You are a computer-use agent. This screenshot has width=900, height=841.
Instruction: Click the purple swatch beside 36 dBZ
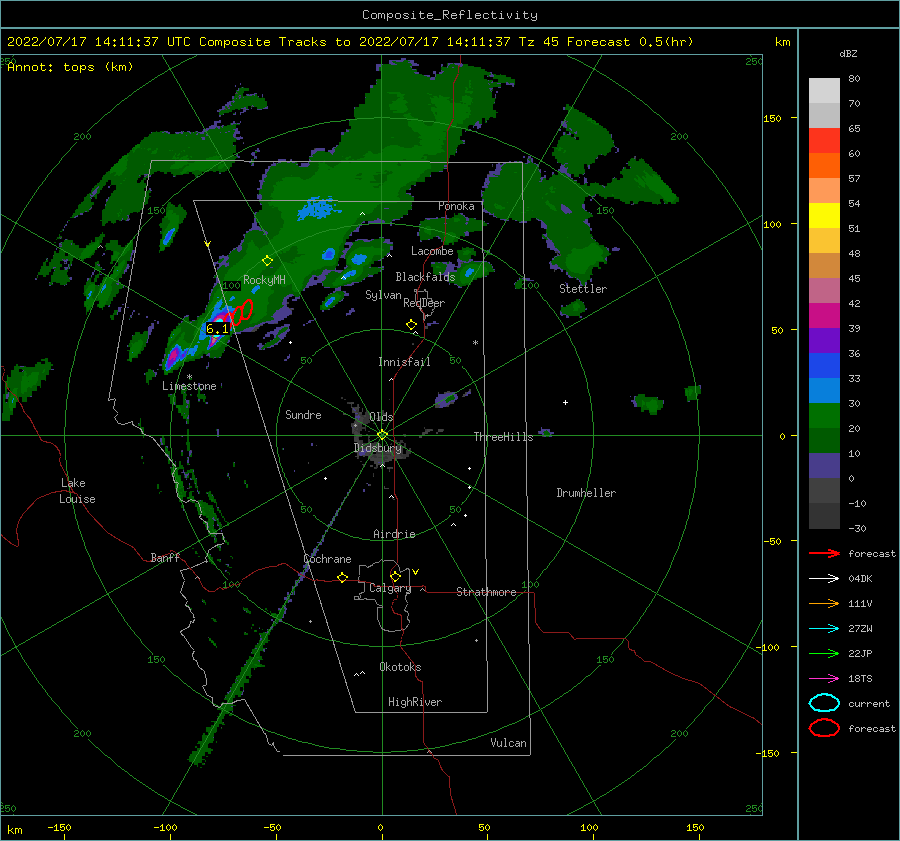coord(824,341)
